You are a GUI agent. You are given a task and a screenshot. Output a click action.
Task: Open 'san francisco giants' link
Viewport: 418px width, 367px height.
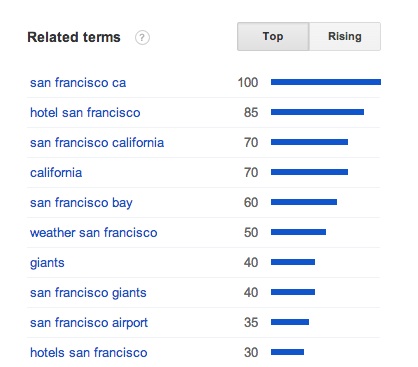(88, 293)
